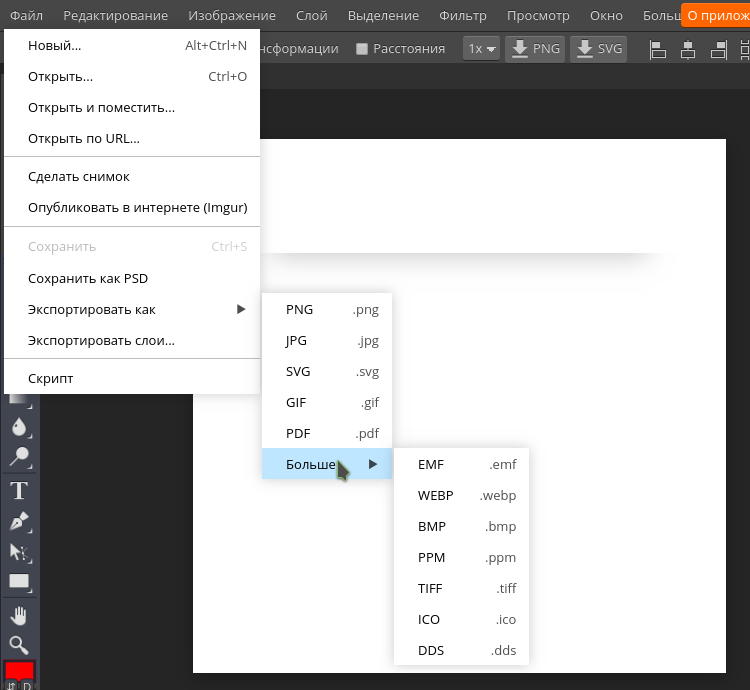Click the align left edges icon
Screen dimensions: 750x690
click(x=658, y=49)
